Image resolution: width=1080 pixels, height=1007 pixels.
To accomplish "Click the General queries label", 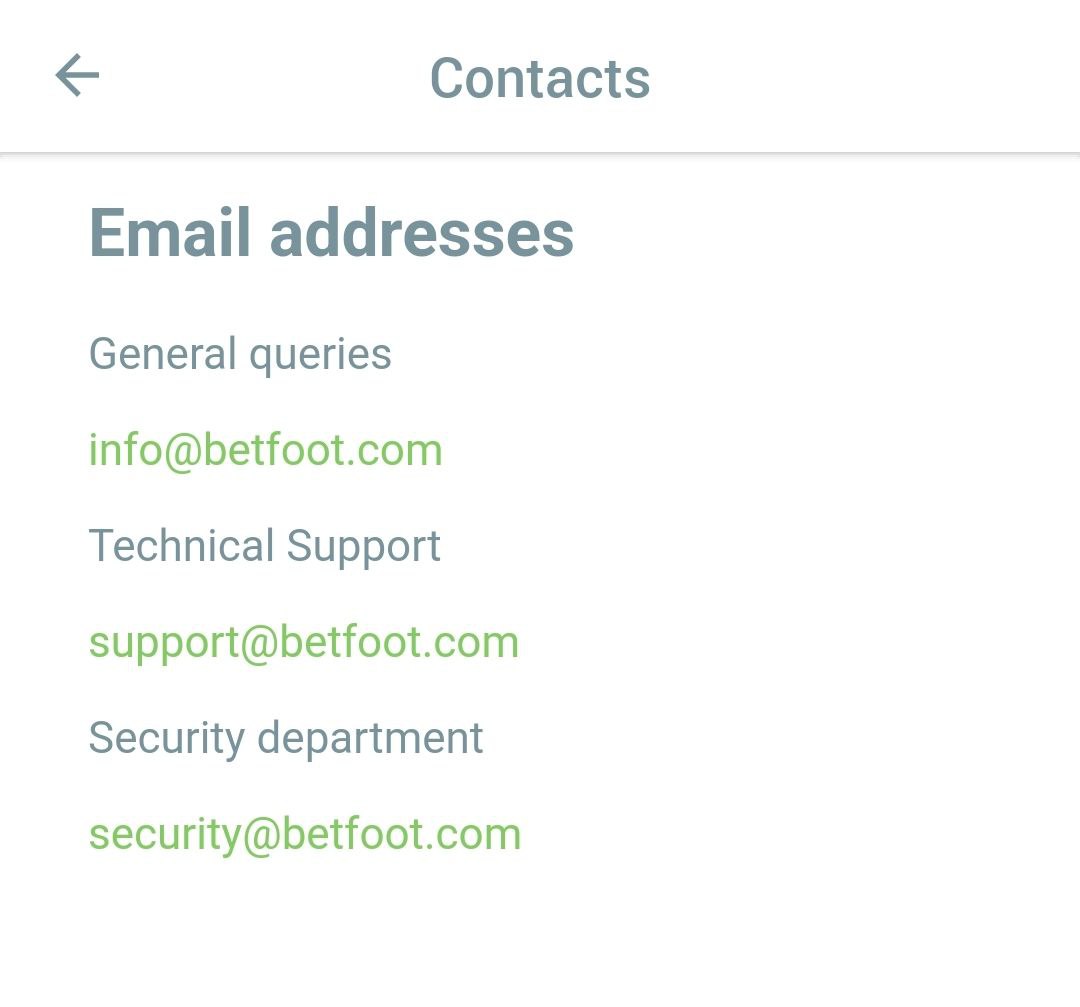I will [x=240, y=354].
